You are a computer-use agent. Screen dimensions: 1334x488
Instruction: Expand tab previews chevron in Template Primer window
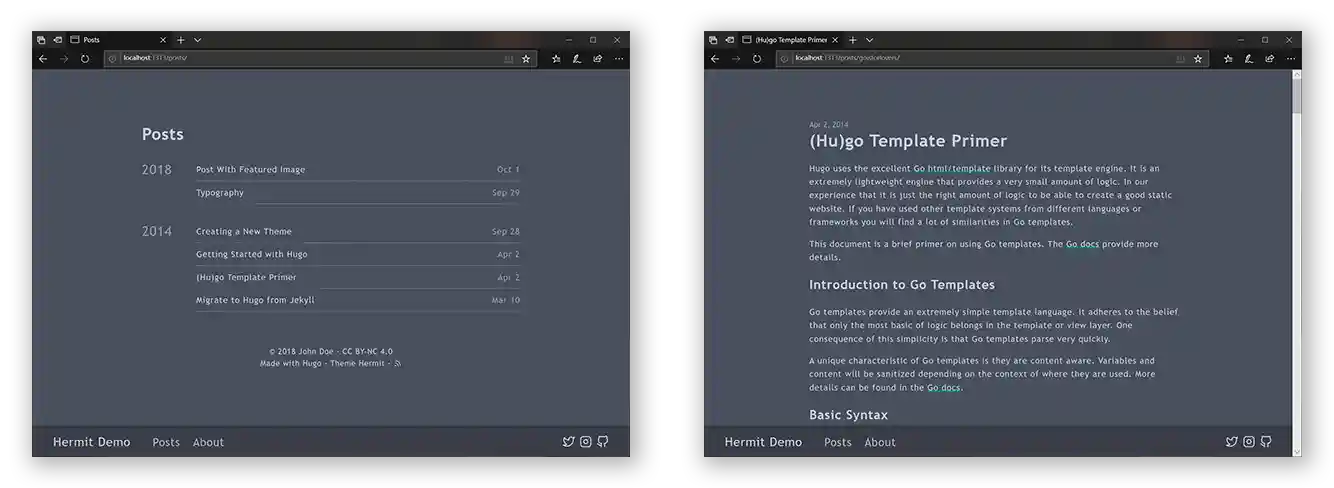[x=869, y=40]
